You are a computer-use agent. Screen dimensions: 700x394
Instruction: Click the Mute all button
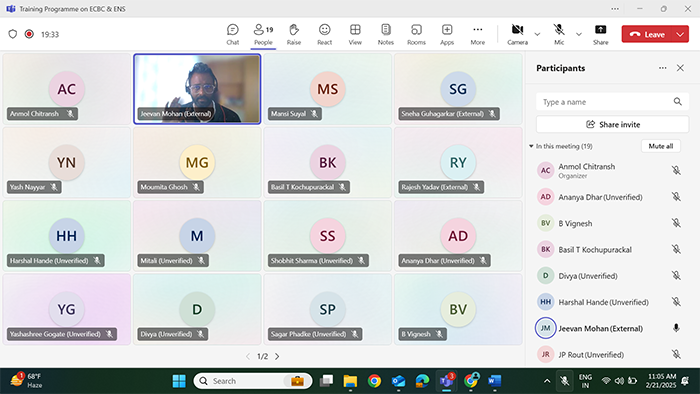pyautogui.click(x=661, y=146)
